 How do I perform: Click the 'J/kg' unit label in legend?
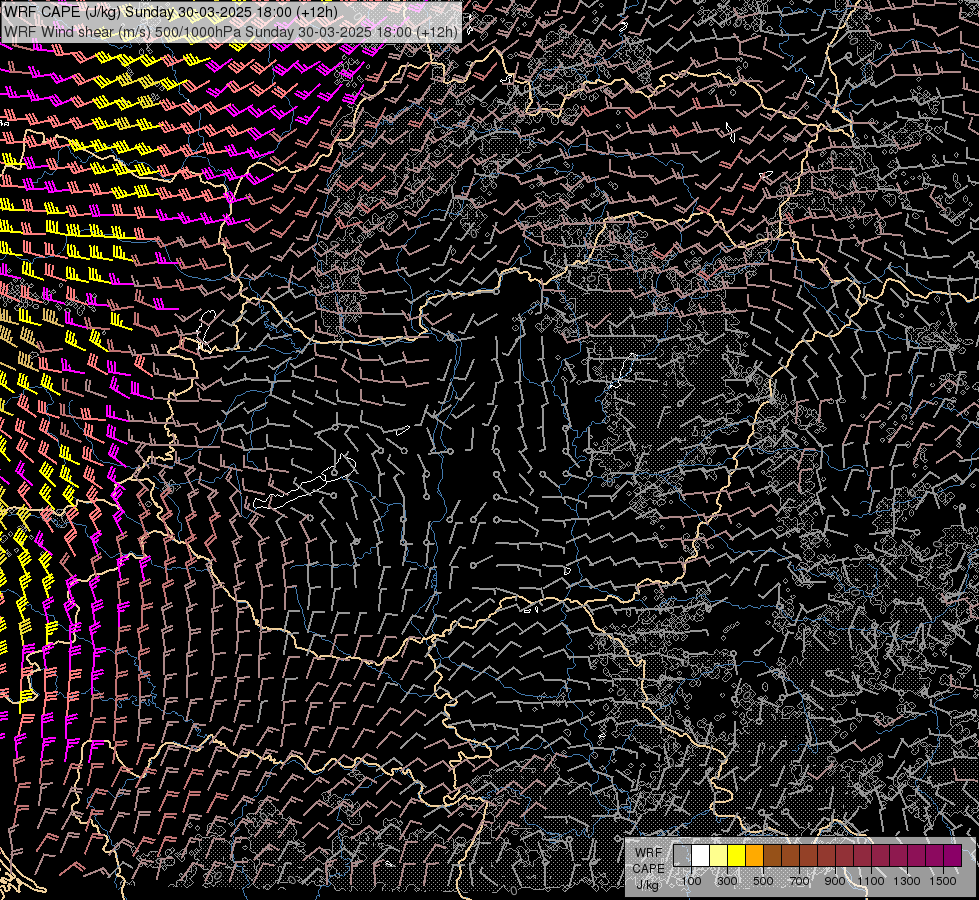tap(648, 885)
